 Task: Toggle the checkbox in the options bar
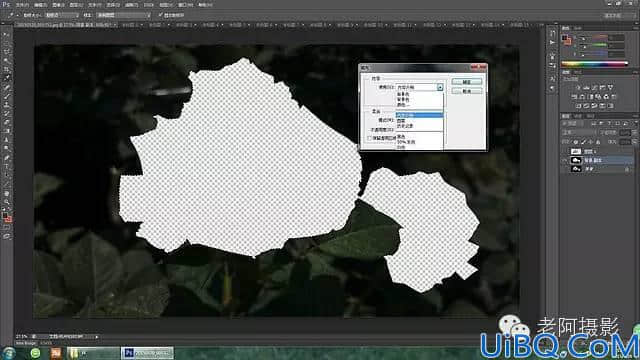pos(161,15)
